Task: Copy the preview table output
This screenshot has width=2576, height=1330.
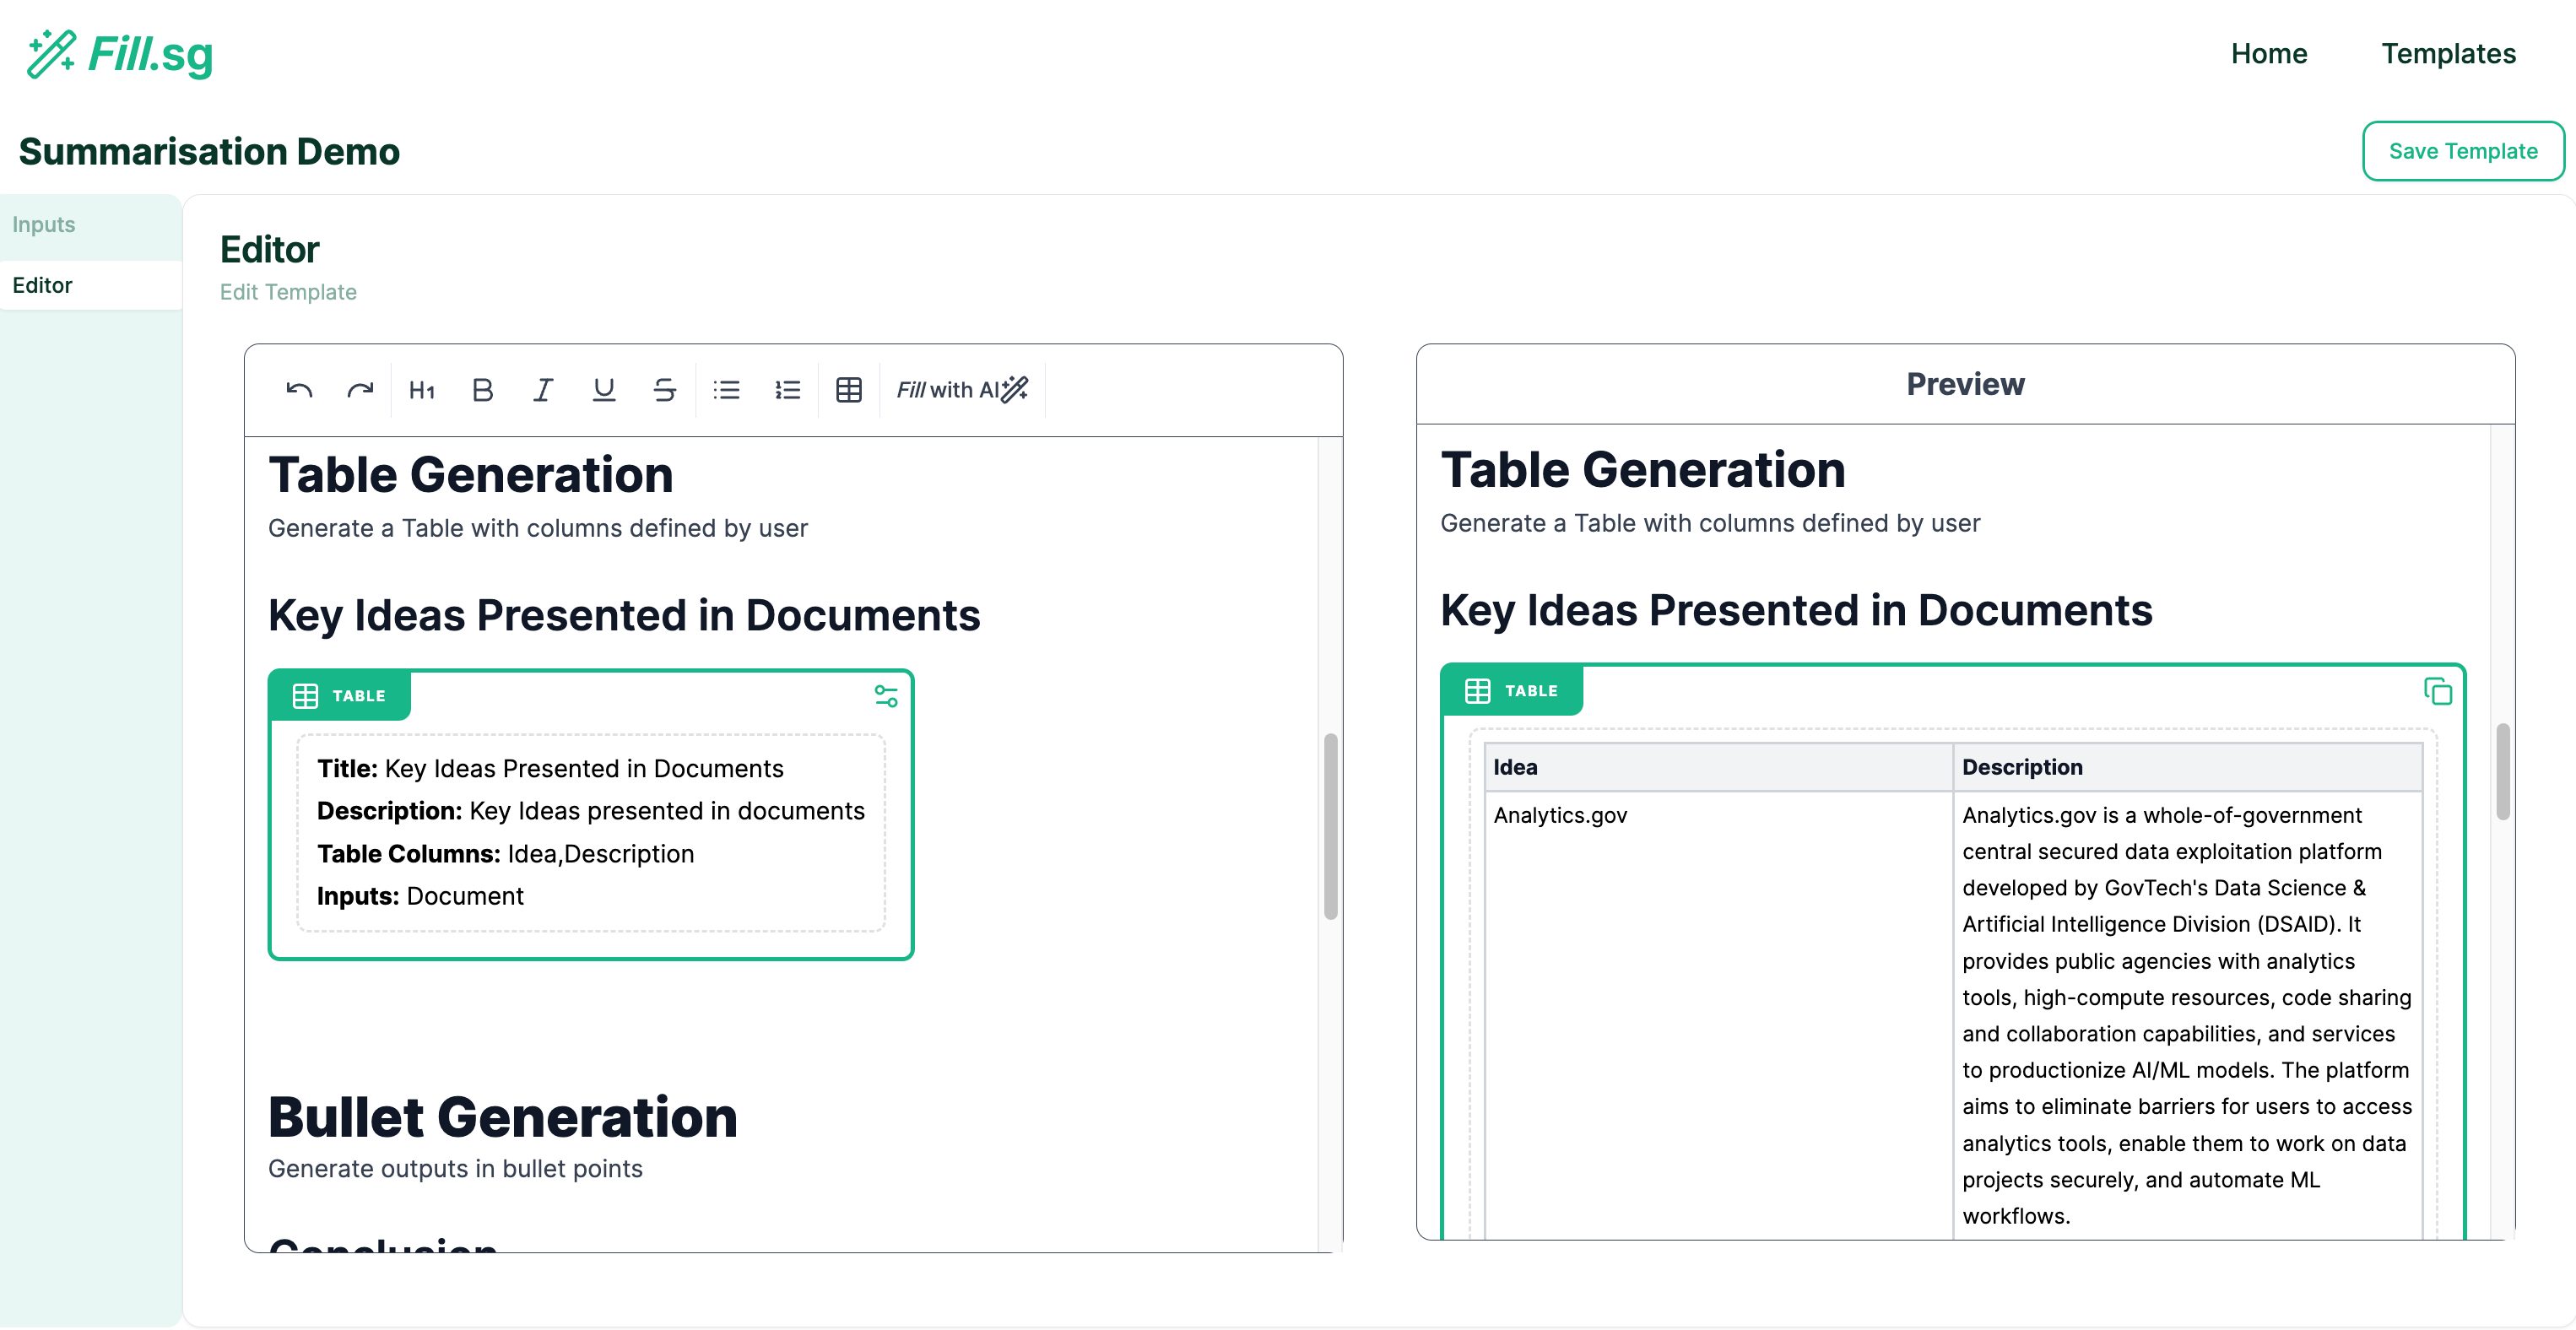Action: [x=2438, y=691]
